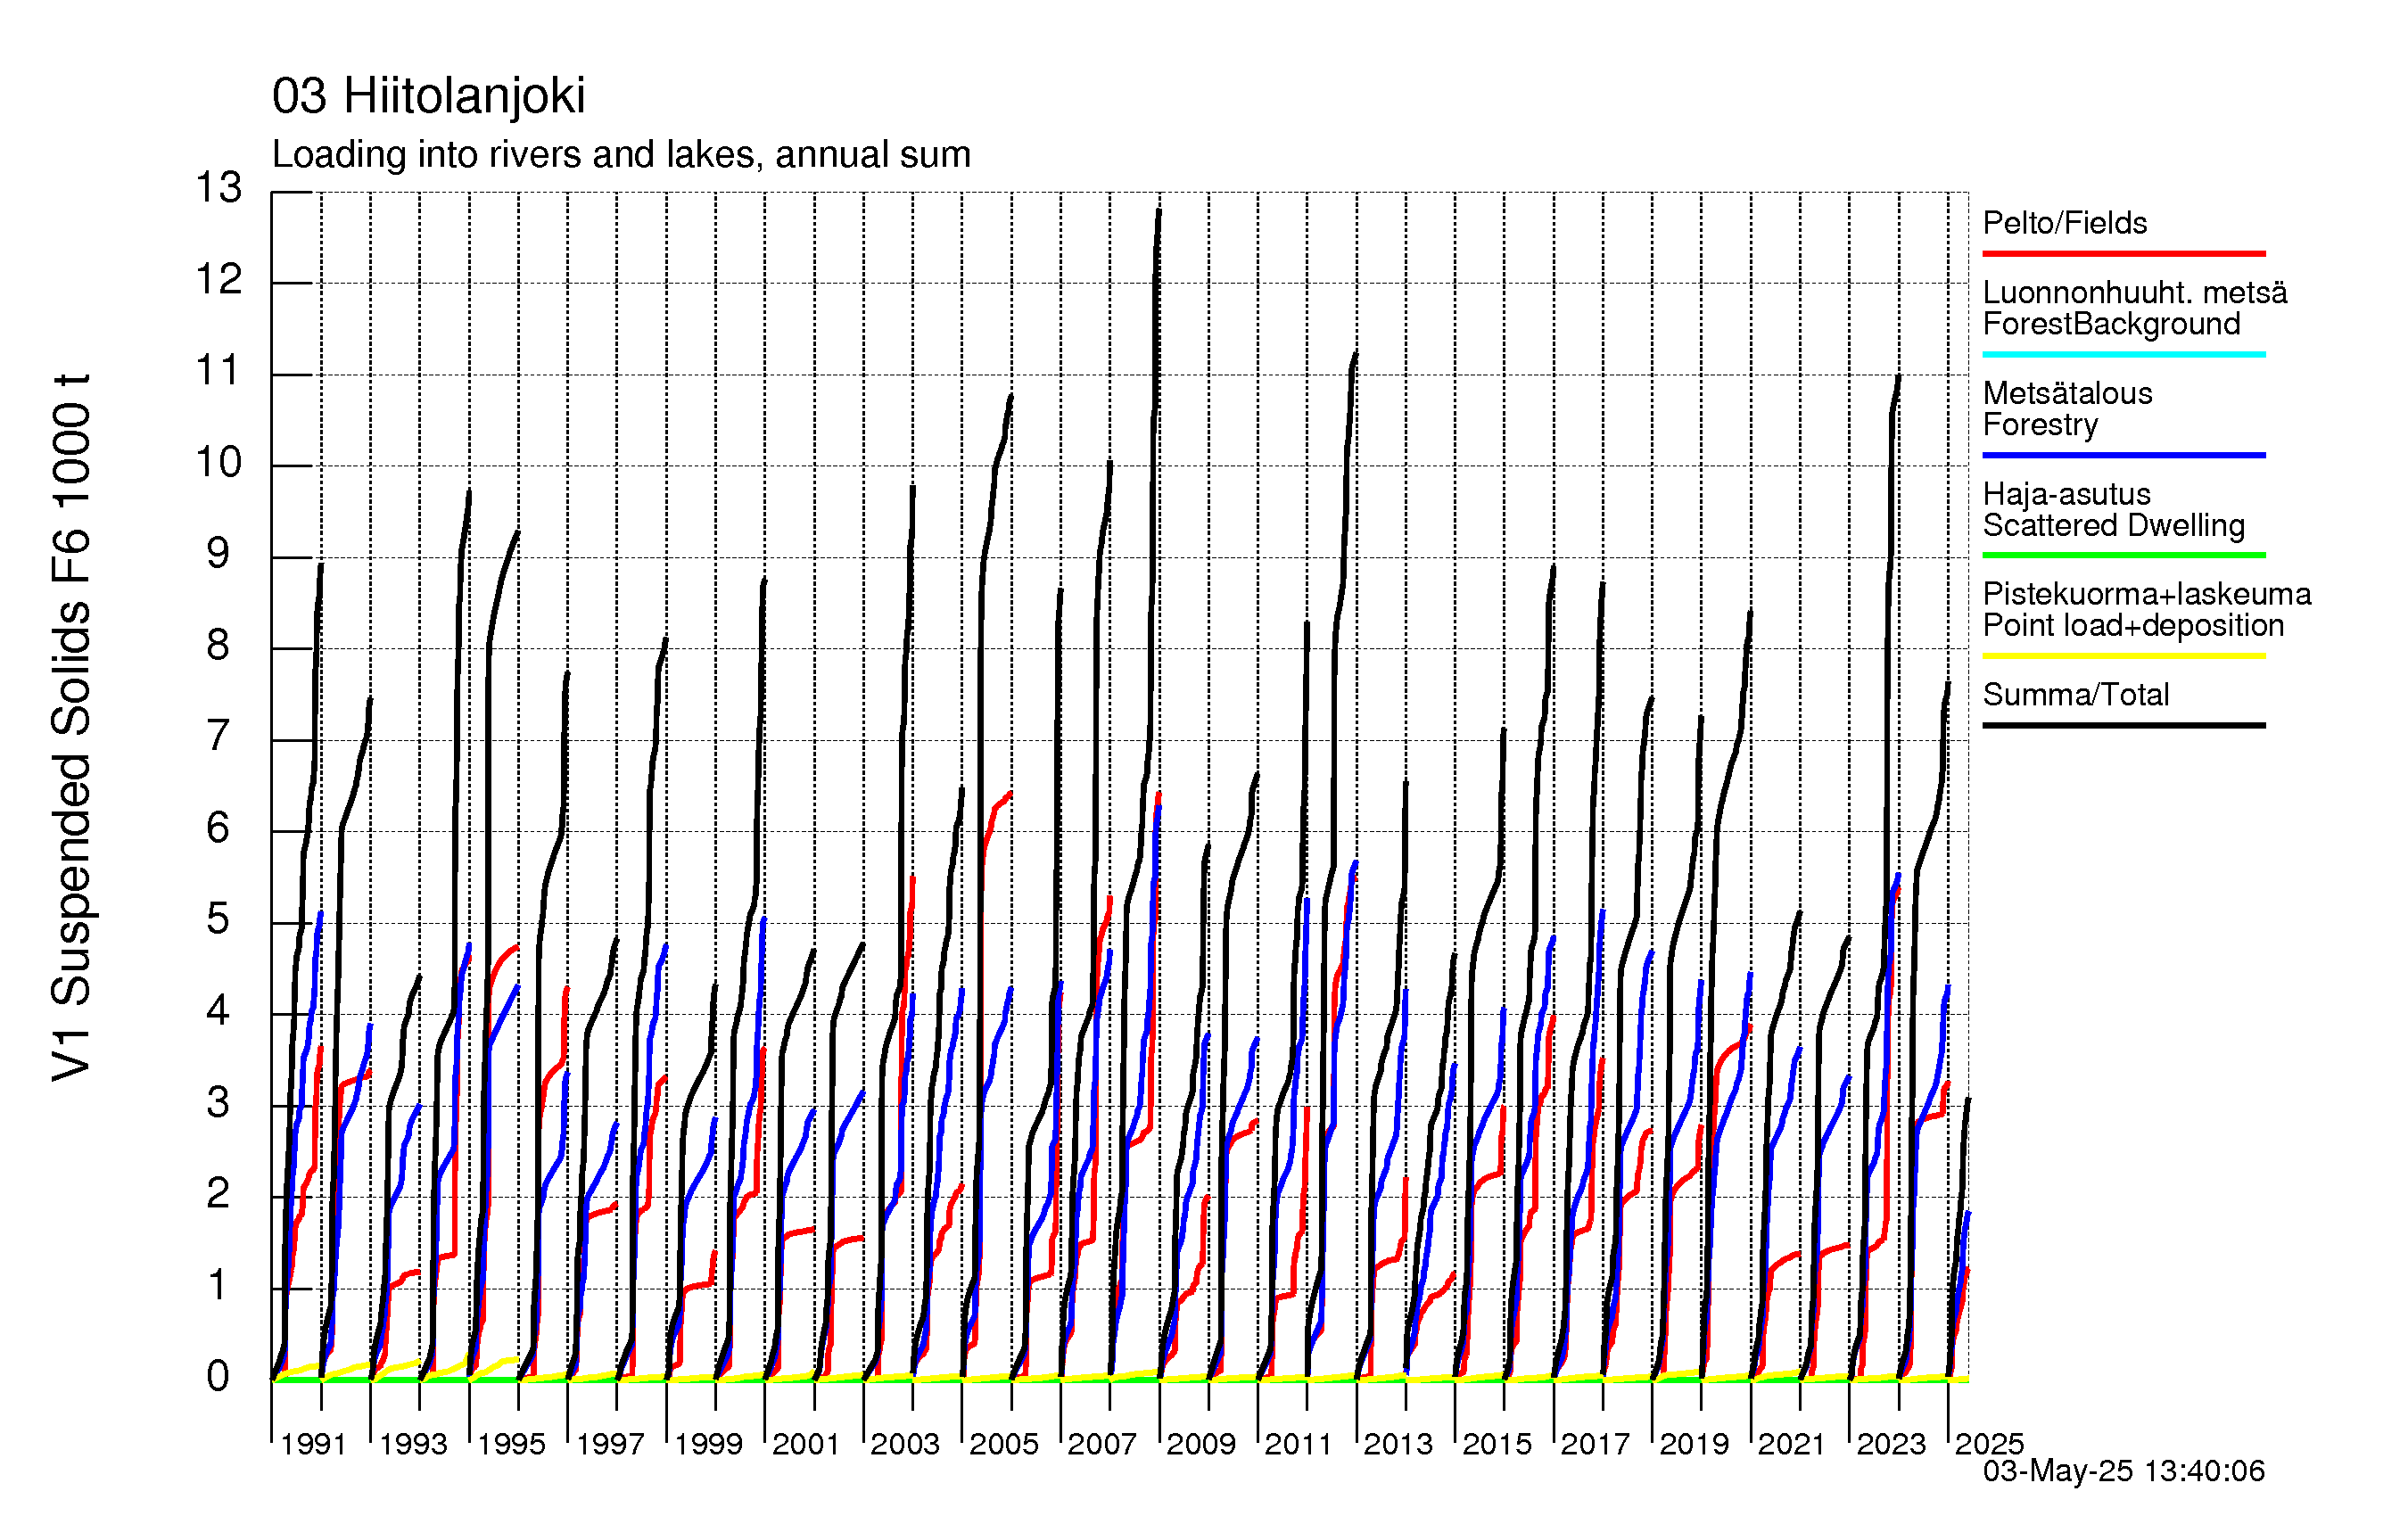
Task: Click the x-axis year label 2009
Action: click(x=1202, y=1444)
